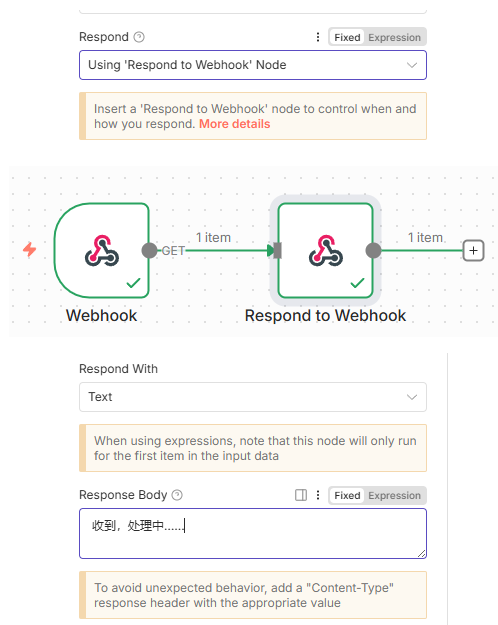498x625 pixels.
Task: Open the Respond dropdown showing 'Respond to Webhook' Node
Action: (x=253, y=65)
